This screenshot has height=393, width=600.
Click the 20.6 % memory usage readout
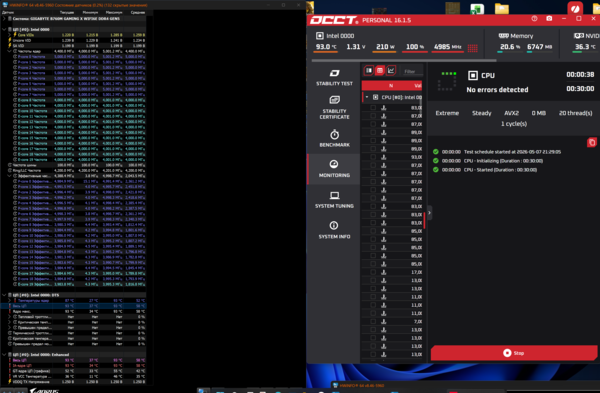pos(510,47)
